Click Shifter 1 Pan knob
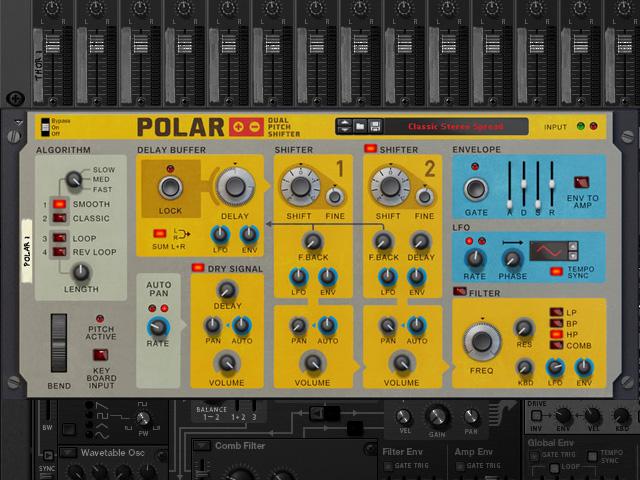The image size is (640, 480). coord(298,325)
